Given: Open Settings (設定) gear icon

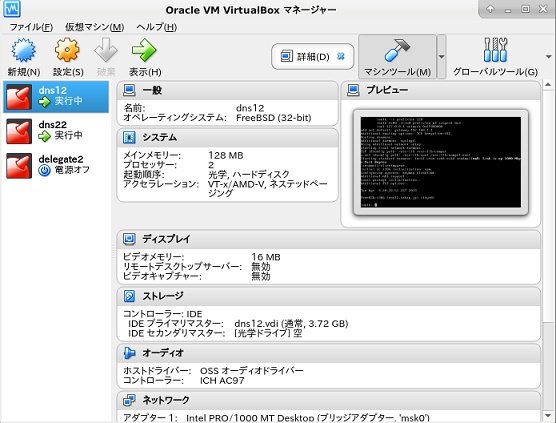Looking at the screenshot, I should tap(67, 50).
